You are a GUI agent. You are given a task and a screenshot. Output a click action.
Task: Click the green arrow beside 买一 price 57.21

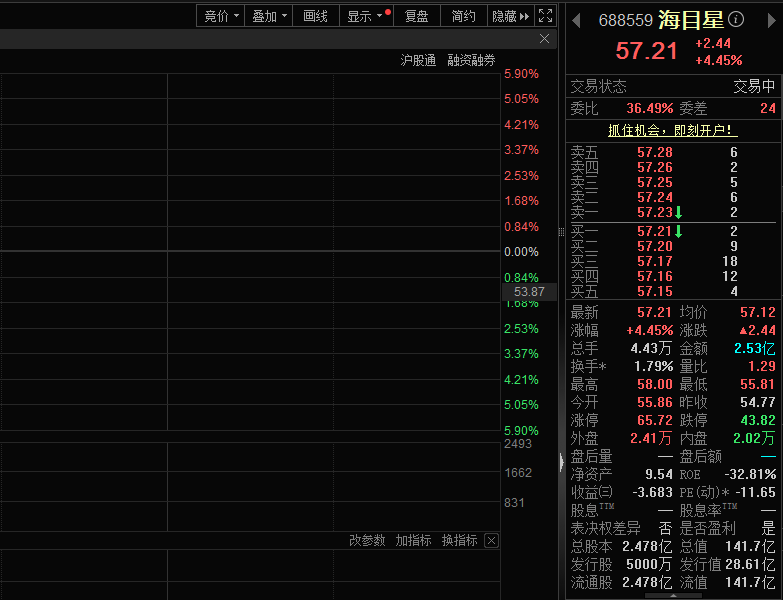(x=678, y=232)
